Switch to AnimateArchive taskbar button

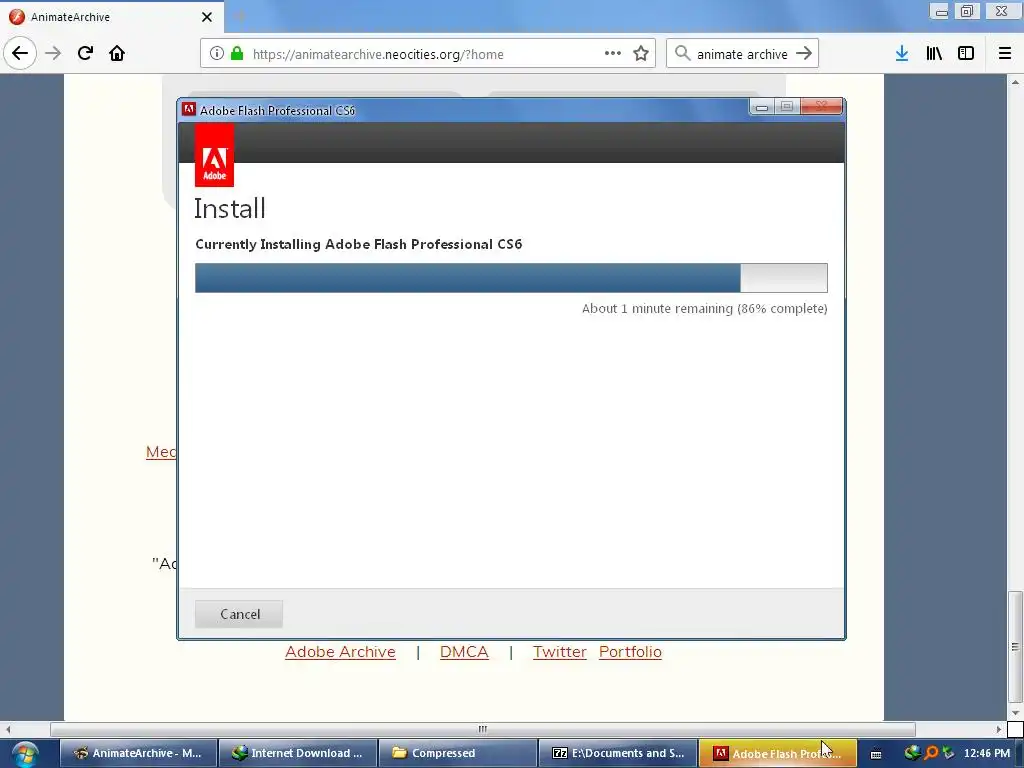pos(138,753)
